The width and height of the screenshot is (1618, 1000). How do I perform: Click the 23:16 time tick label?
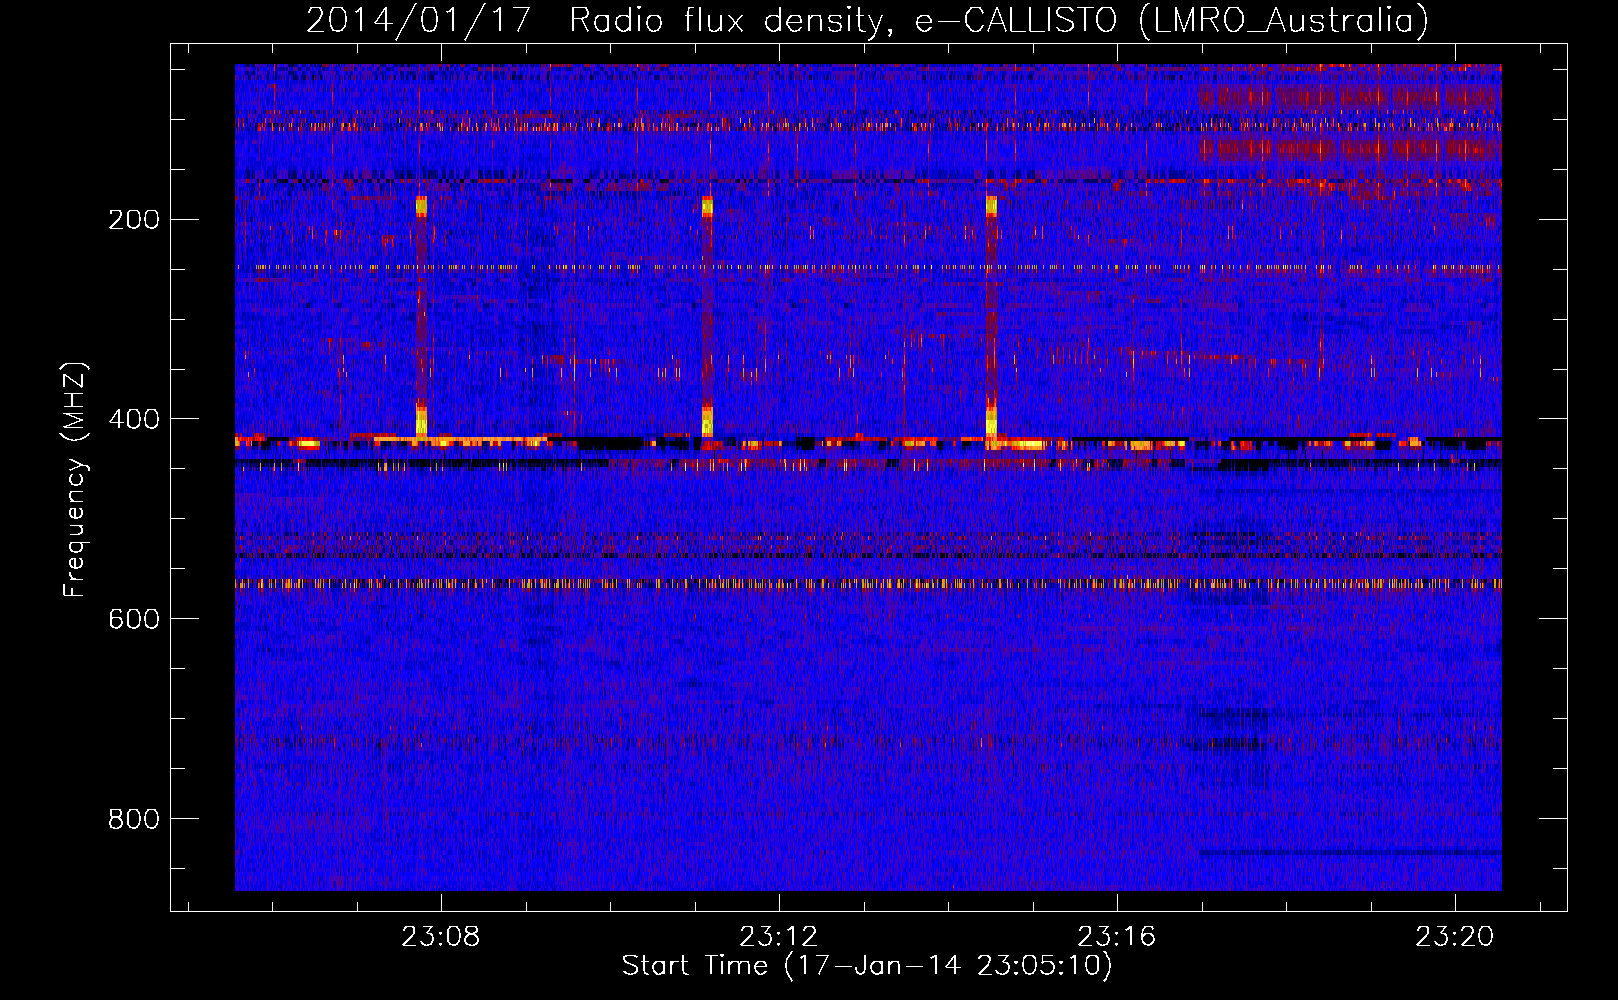(1116, 936)
